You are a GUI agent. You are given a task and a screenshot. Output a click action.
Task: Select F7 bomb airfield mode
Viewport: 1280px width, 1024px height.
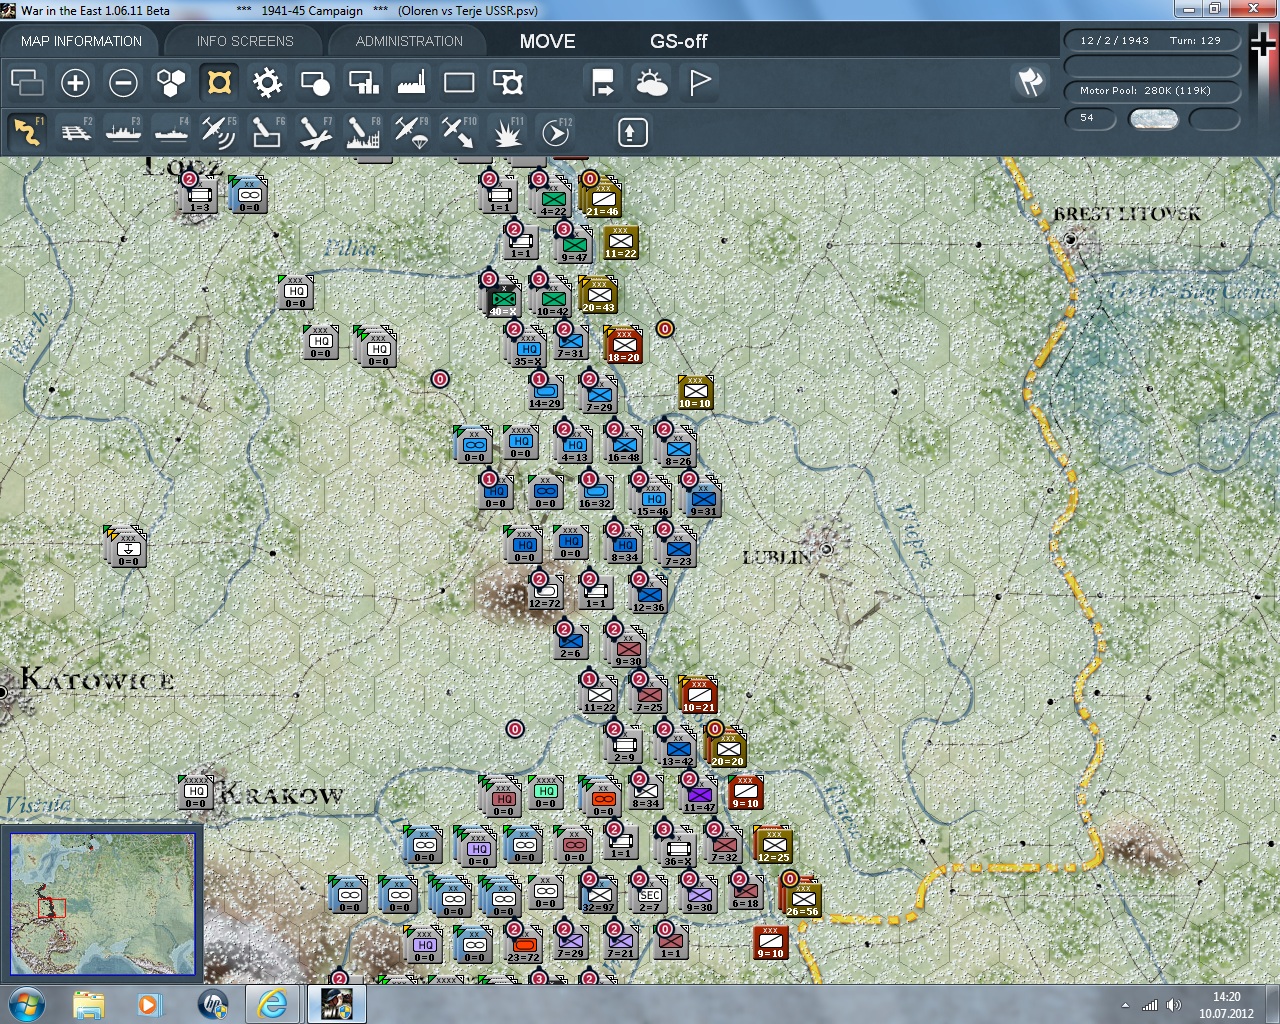[315, 132]
